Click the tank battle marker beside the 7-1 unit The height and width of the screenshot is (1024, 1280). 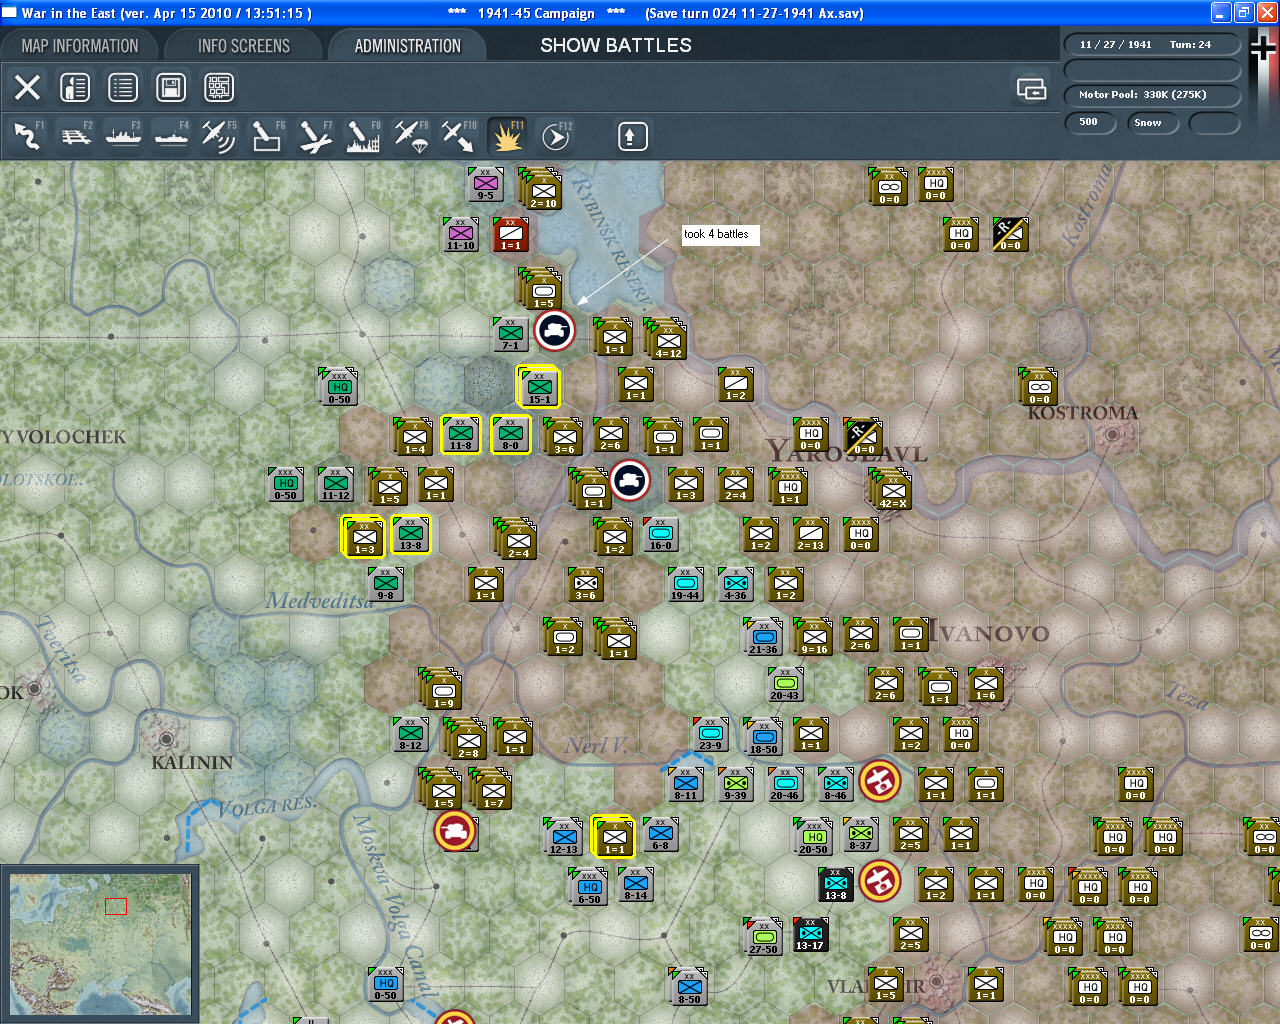[x=555, y=331]
